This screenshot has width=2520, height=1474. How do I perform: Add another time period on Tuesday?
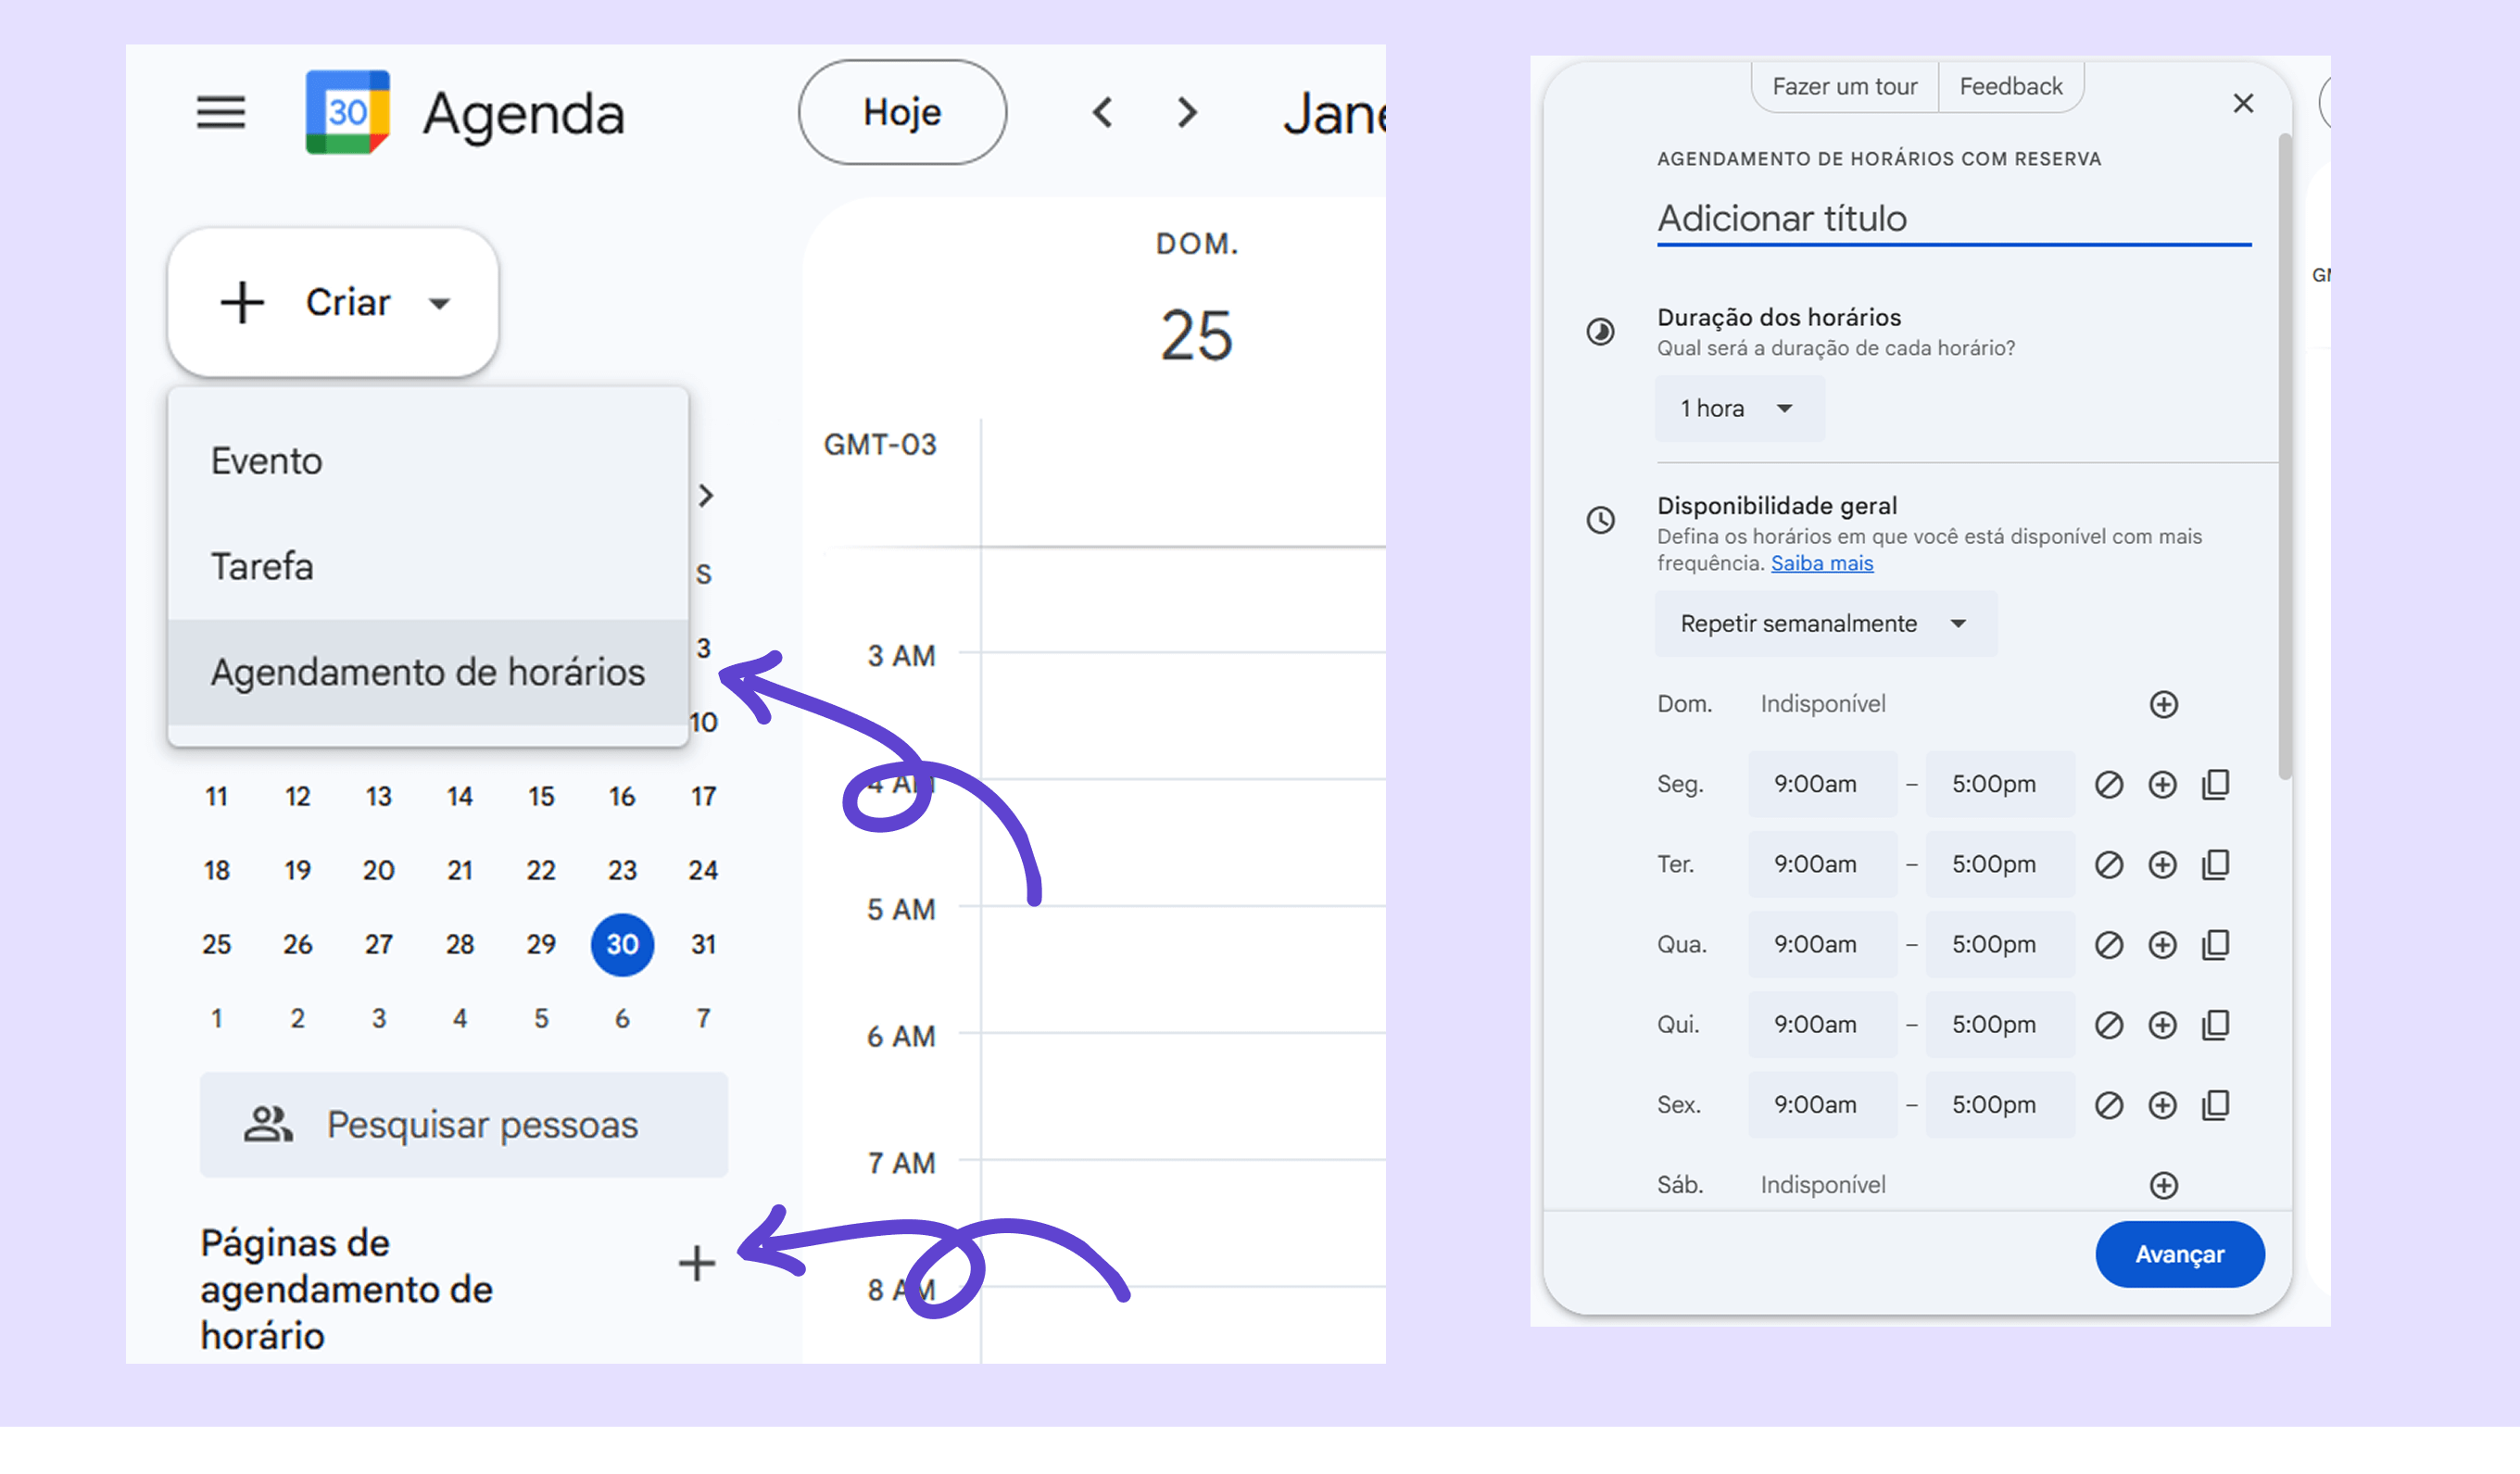[x=2162, y=864]
